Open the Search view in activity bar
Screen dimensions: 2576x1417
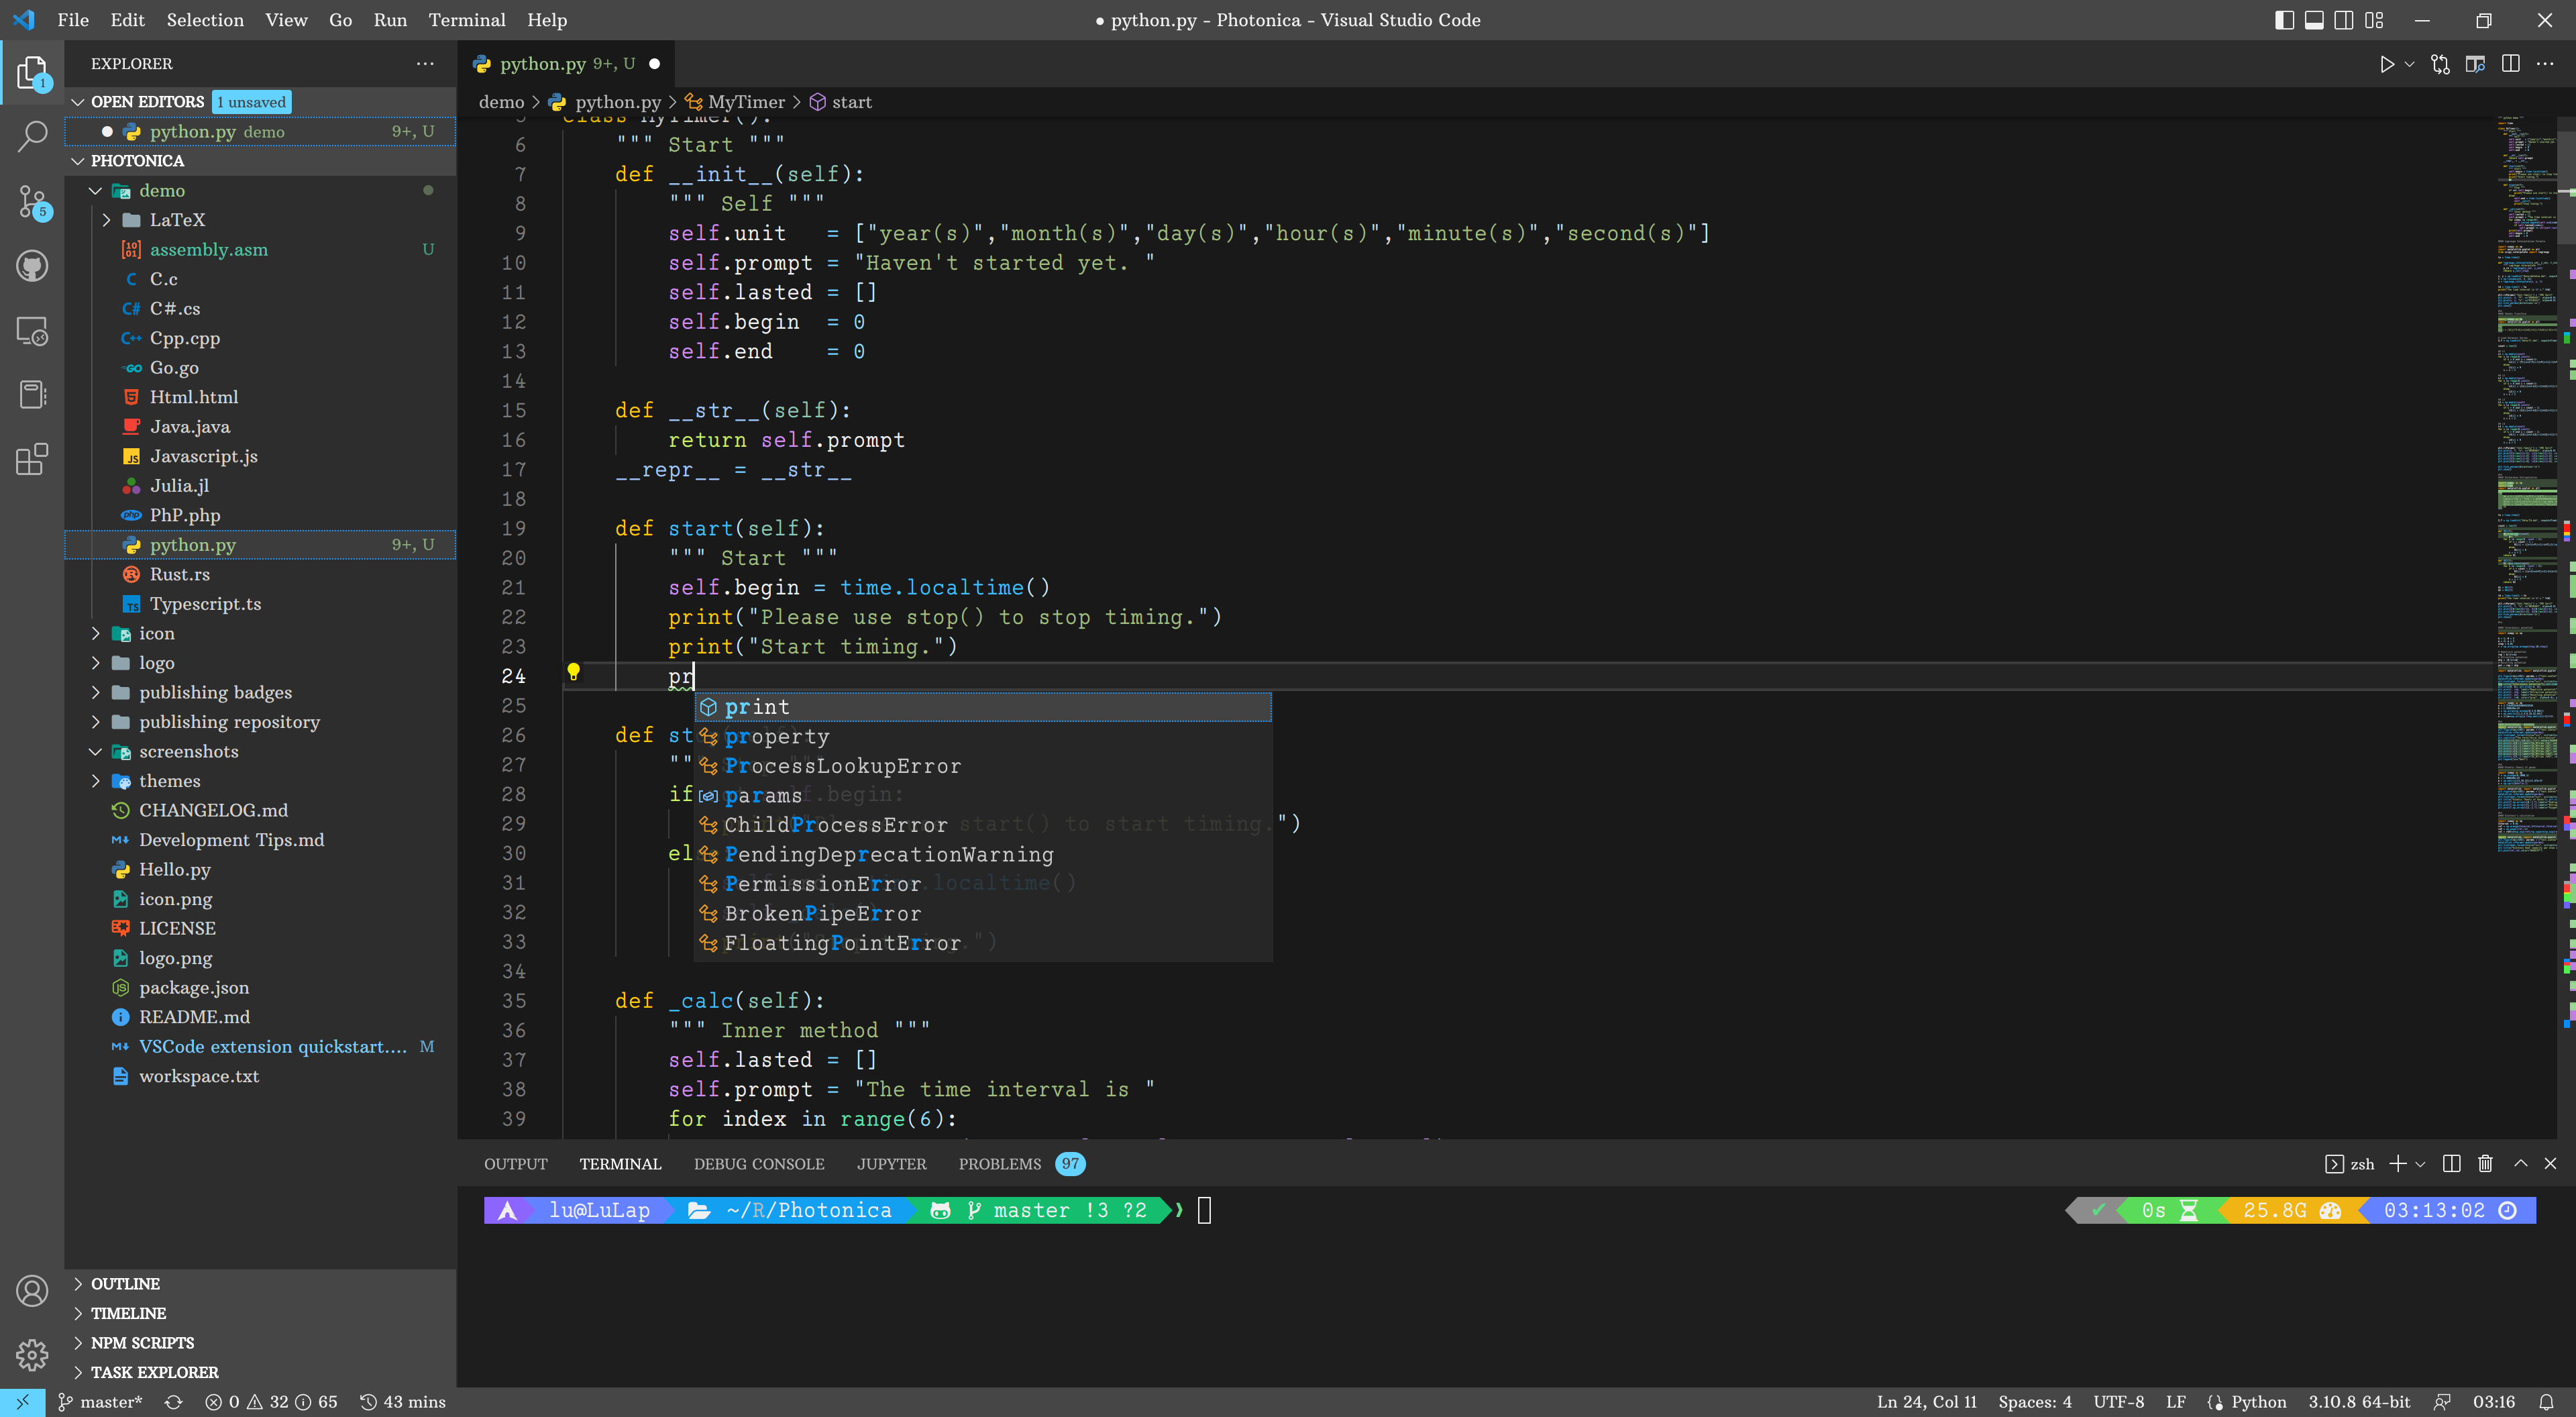click(x=32, y=136)
